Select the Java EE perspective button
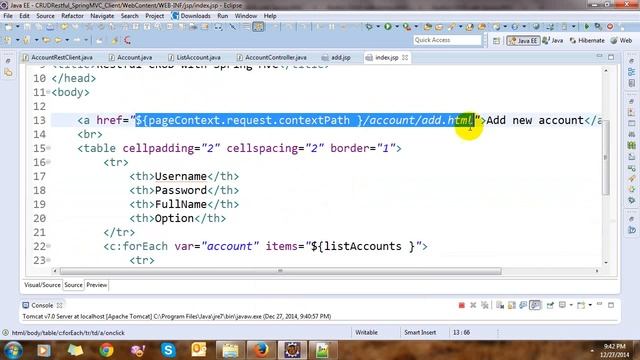This screenshot has width=640, height=360. click(x=523, y=40)
